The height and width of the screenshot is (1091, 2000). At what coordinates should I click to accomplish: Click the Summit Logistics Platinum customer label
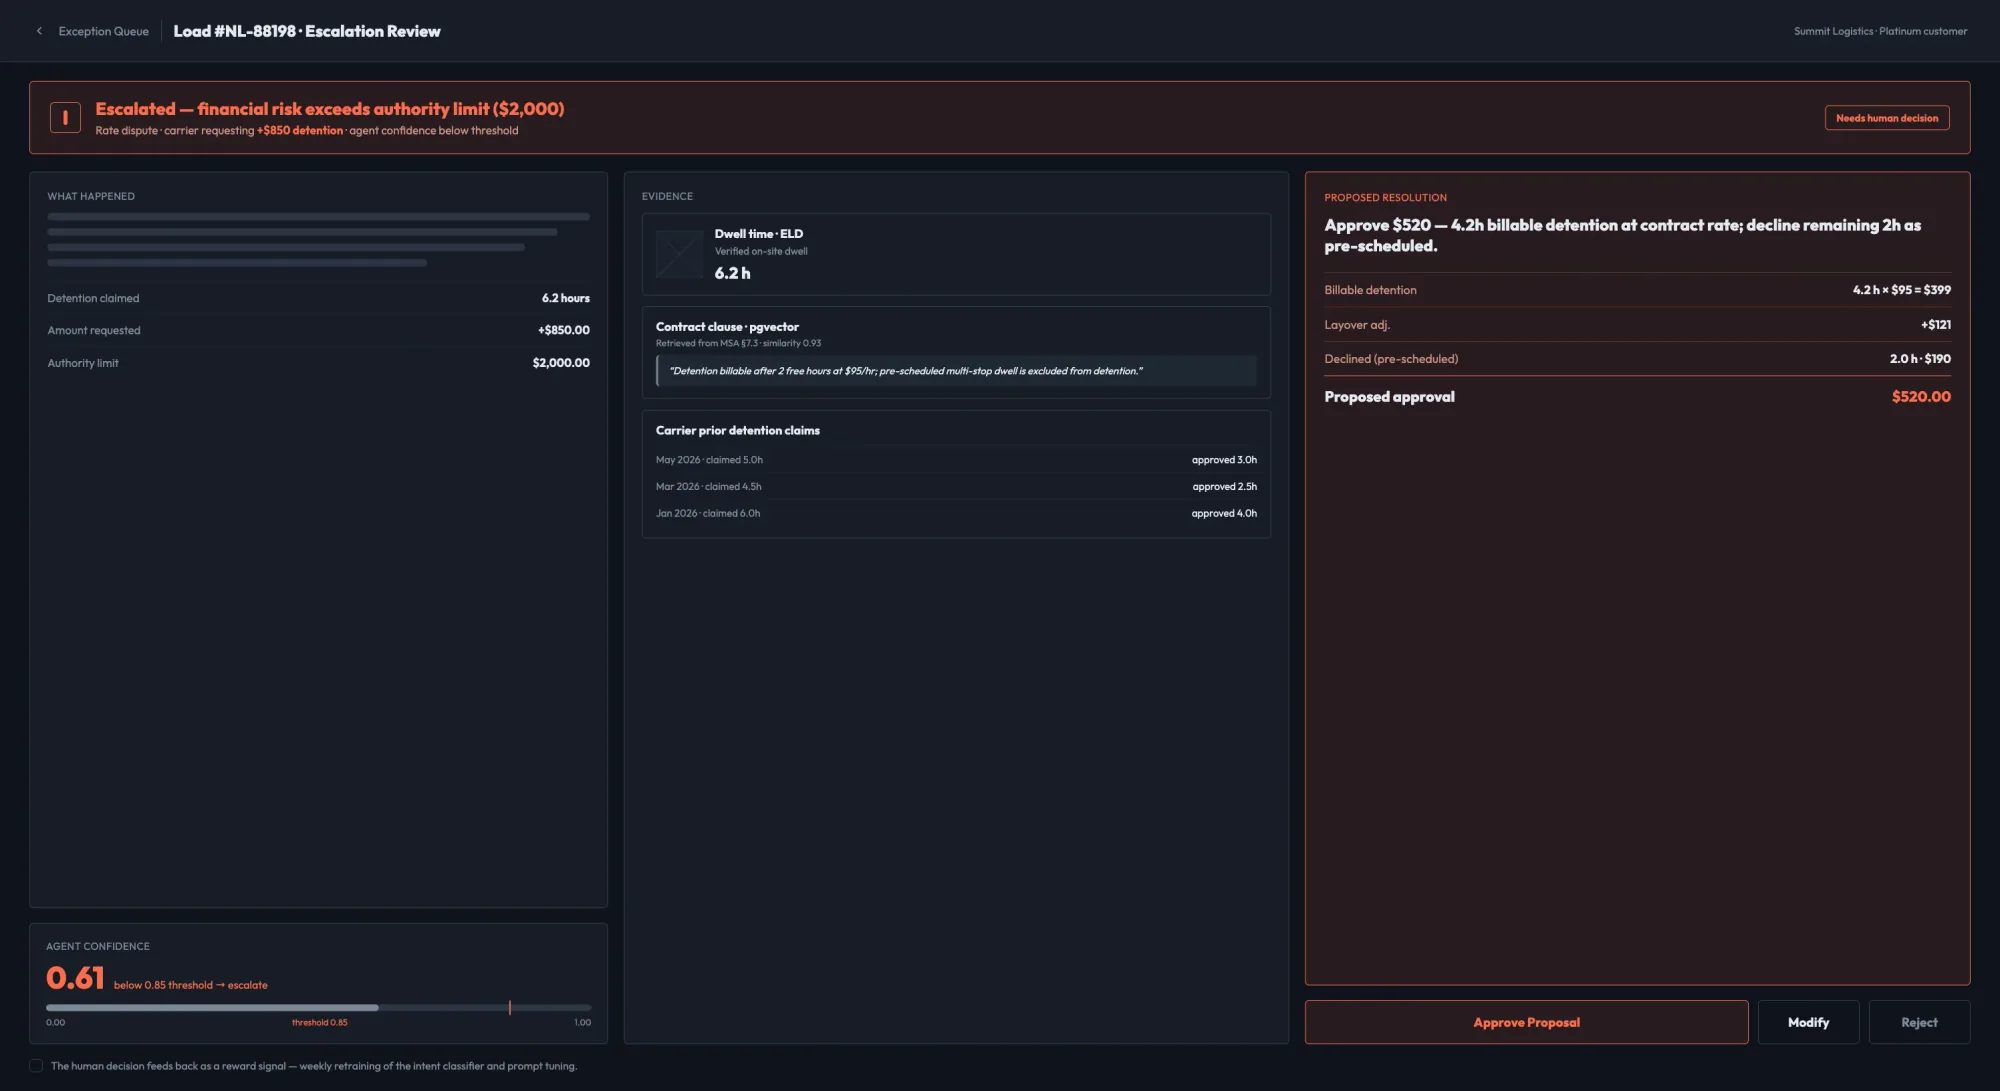pyautogui.click(x=1880, y=31)
